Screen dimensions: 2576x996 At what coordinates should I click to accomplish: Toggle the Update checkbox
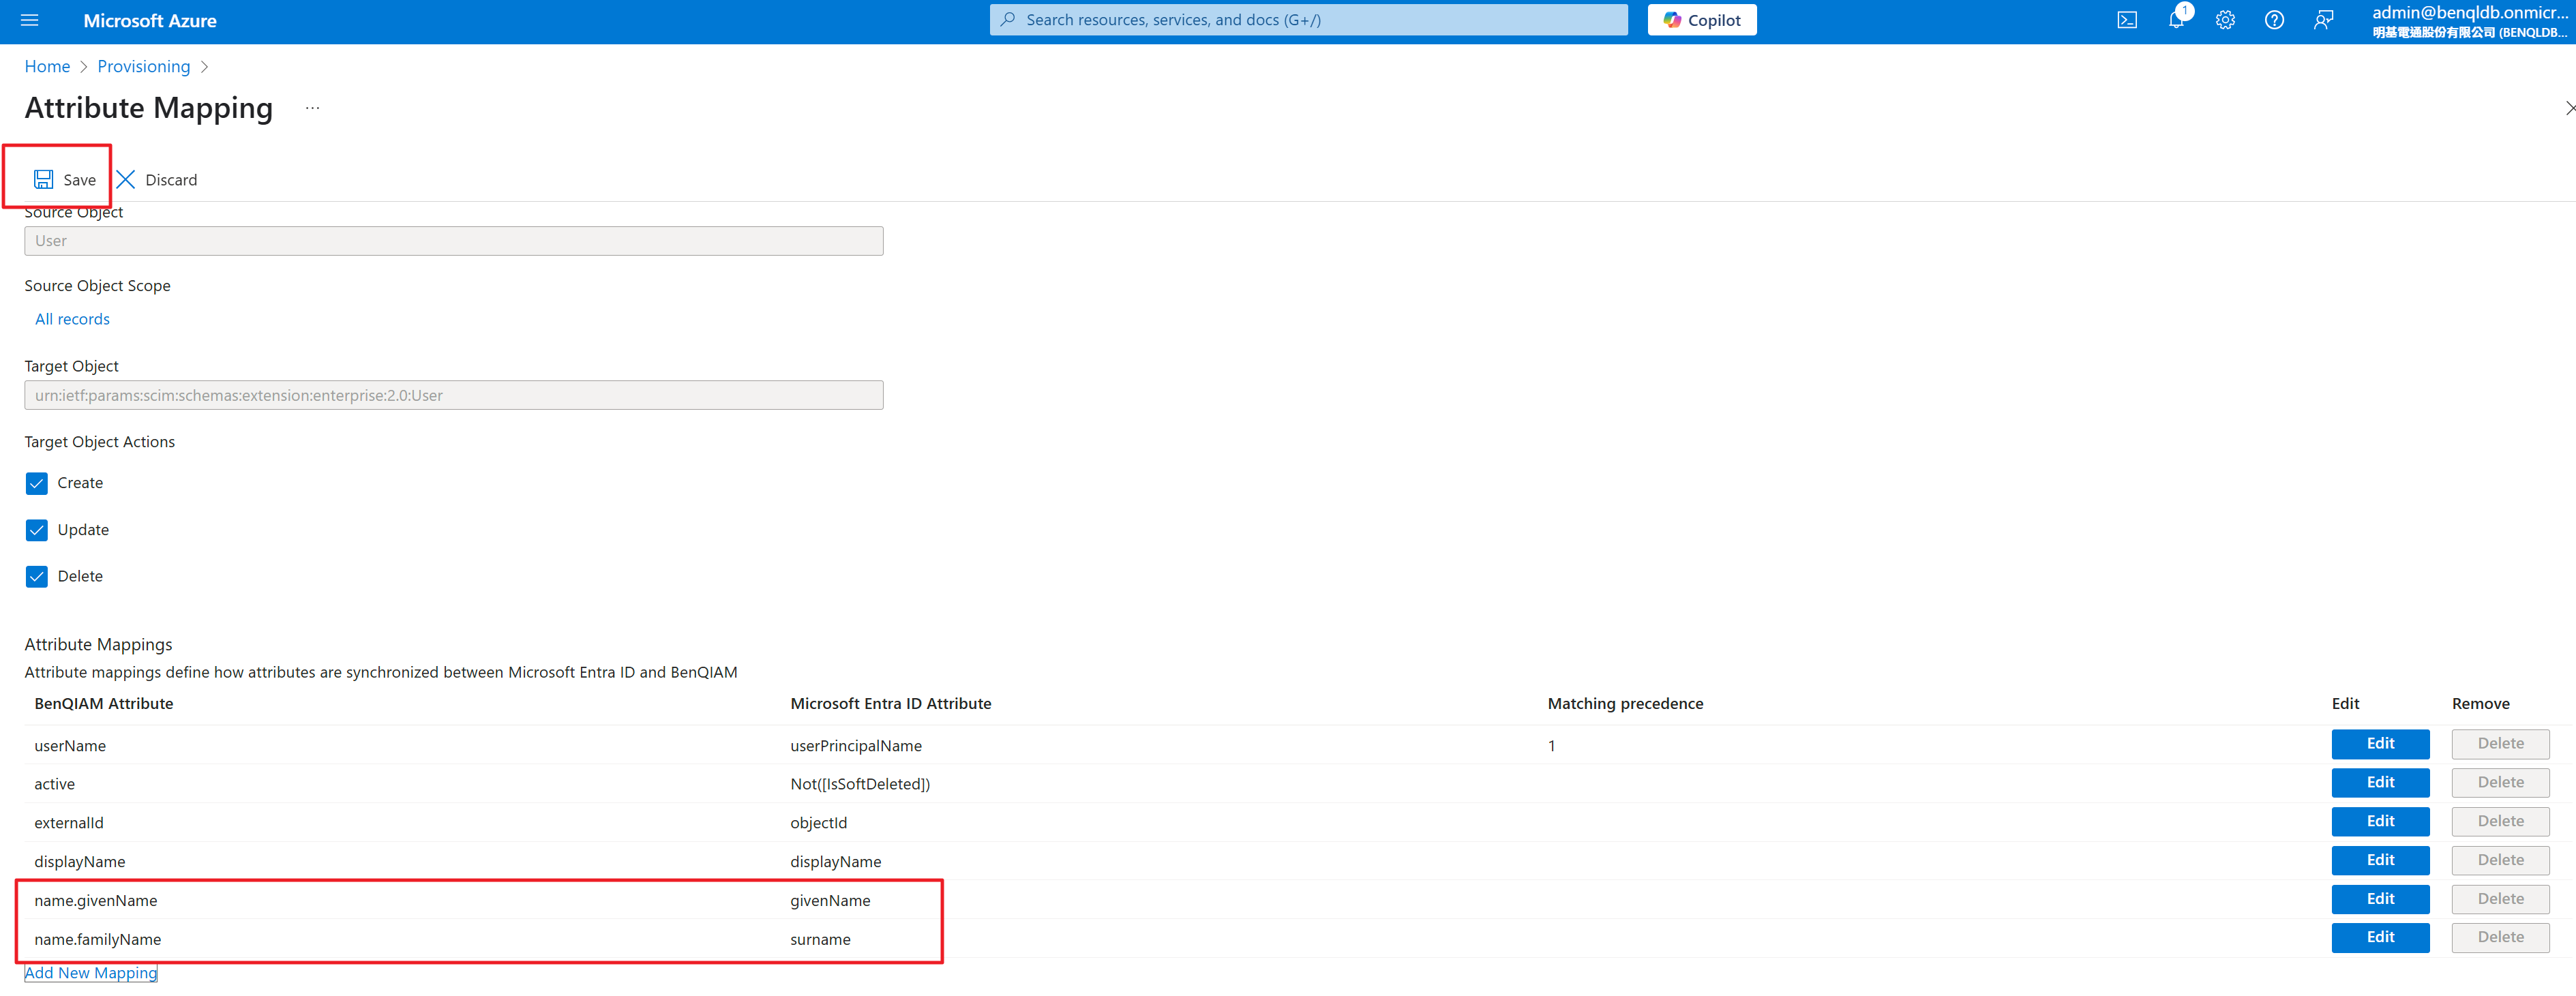[37, 530]
